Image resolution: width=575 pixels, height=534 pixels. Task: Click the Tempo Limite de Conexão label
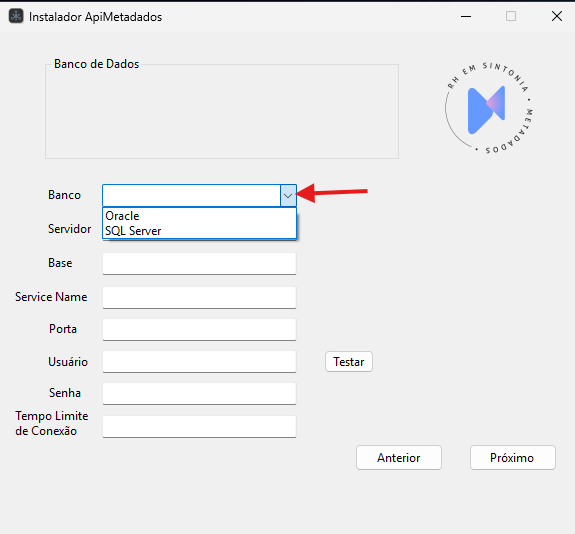click(x=51, y=423)
